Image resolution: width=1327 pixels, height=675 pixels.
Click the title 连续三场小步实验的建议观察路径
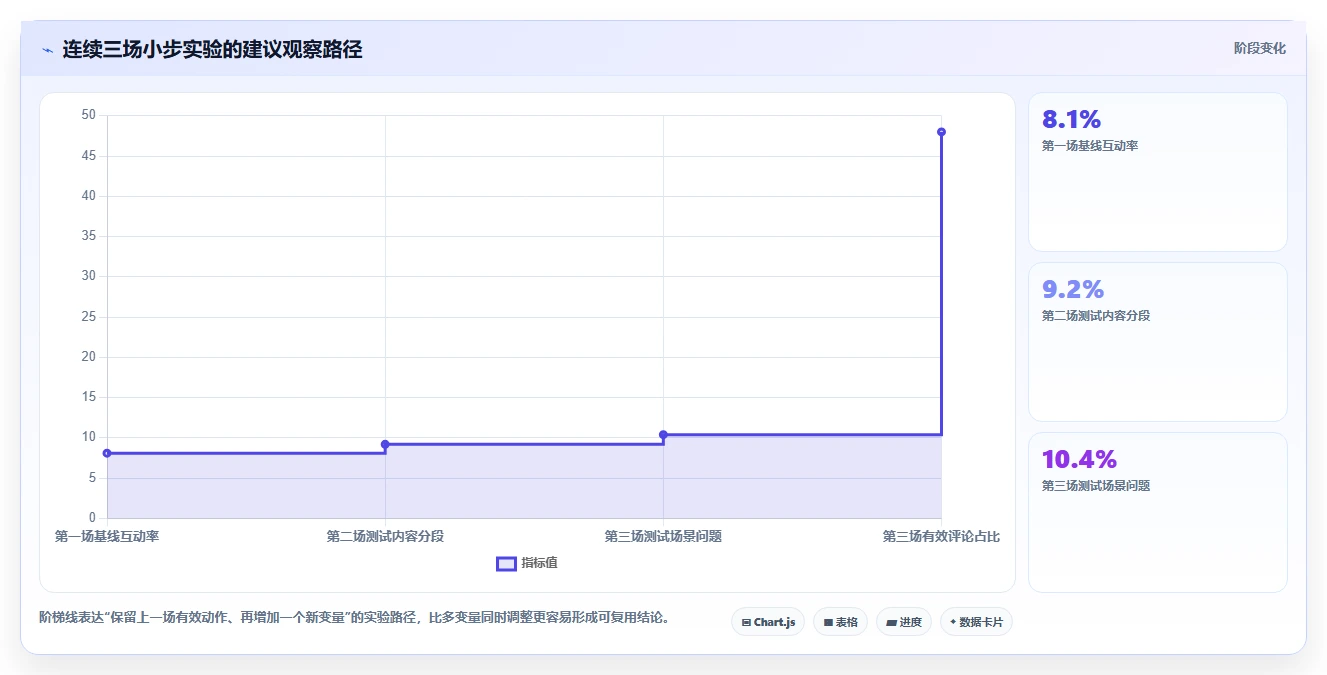[212, 49]
